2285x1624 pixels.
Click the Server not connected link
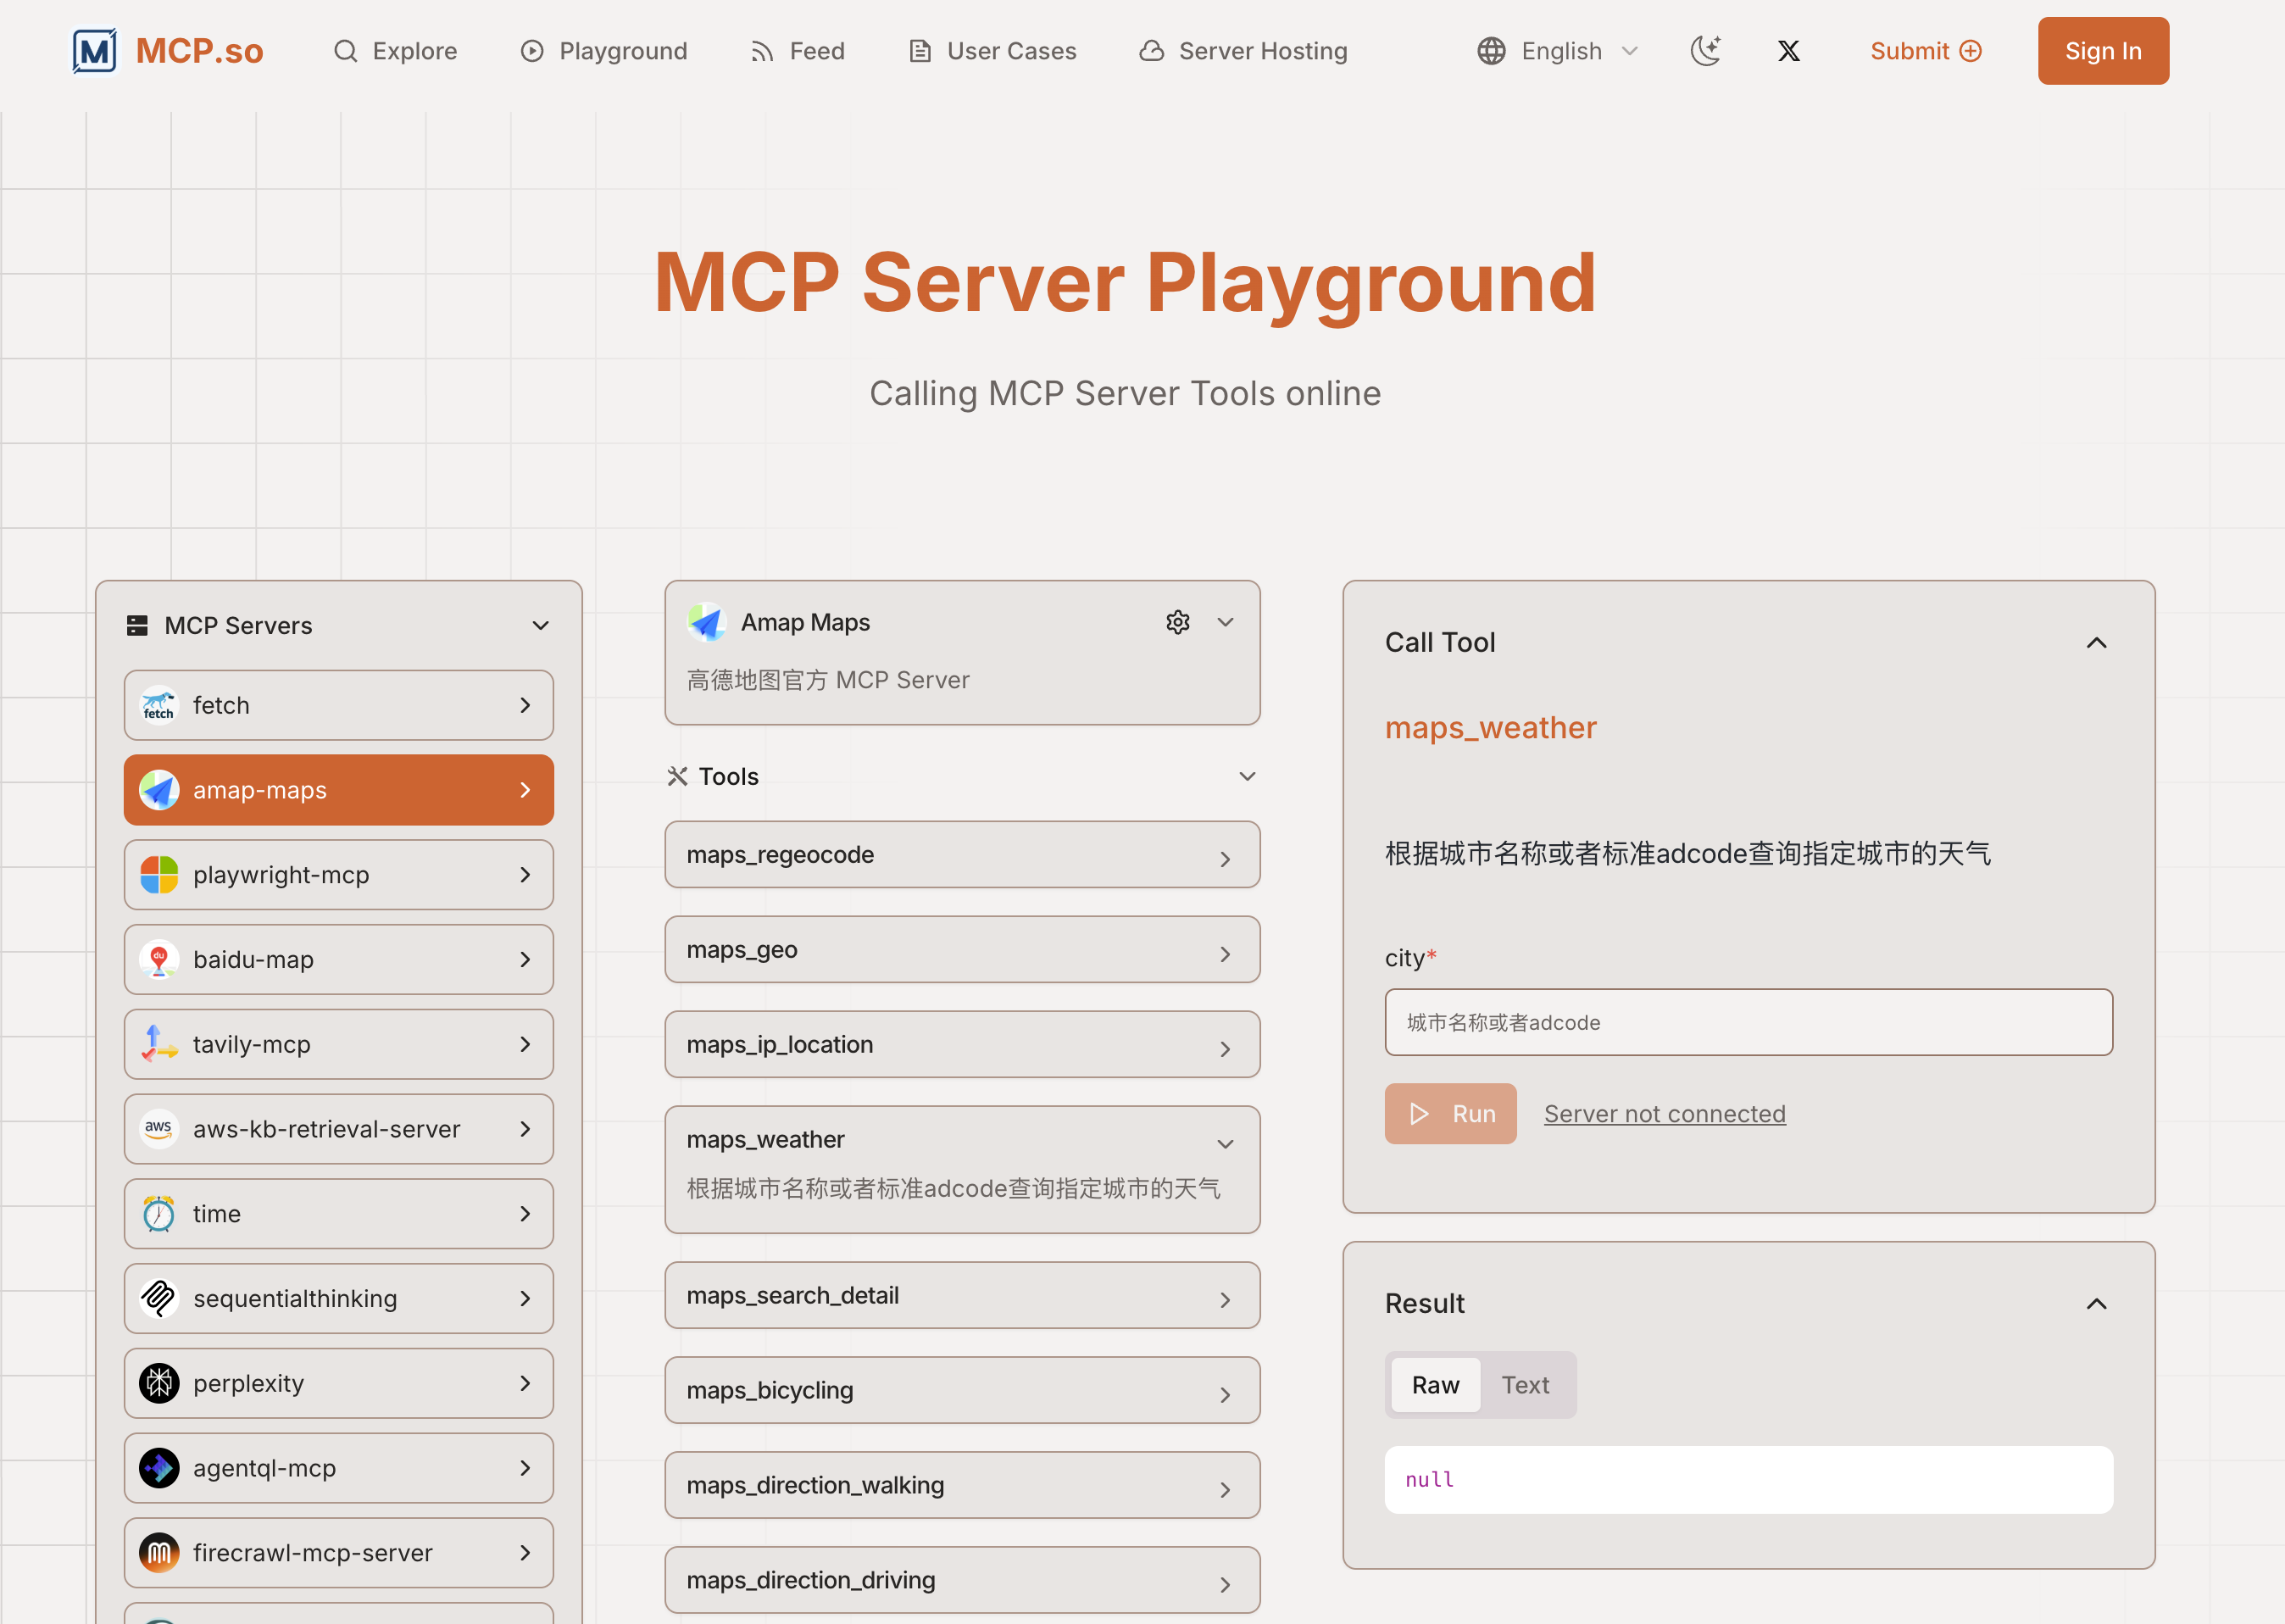1664,1114
